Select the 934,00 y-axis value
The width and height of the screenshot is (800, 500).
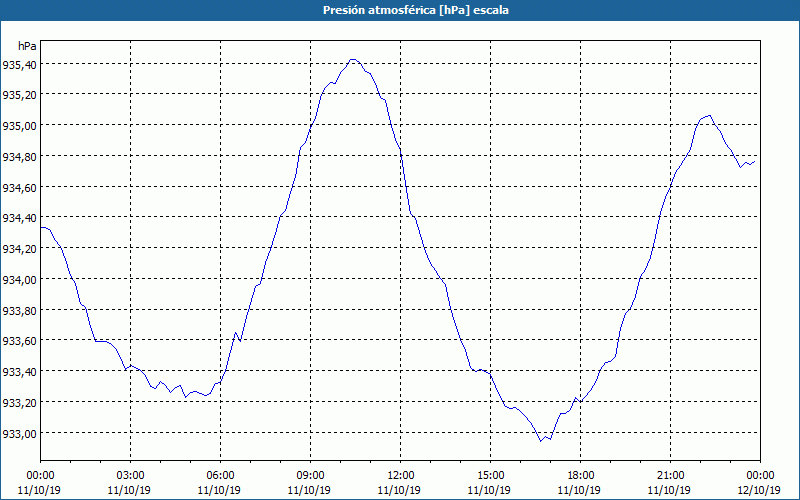click(x=19, y=280)
